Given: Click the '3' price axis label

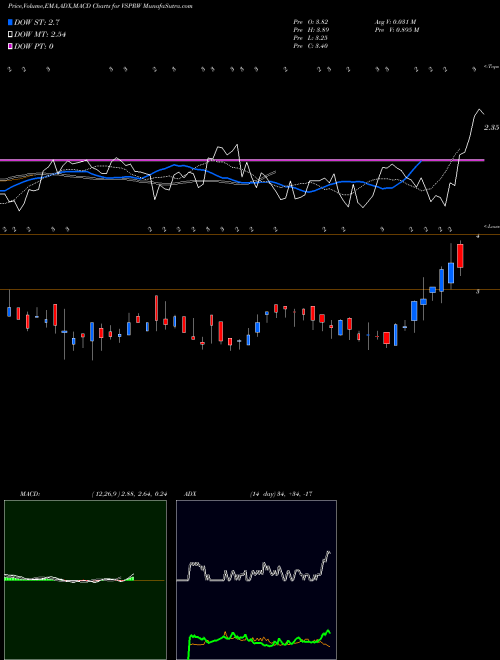Looking at the screenshot, I should coord(477,291).
